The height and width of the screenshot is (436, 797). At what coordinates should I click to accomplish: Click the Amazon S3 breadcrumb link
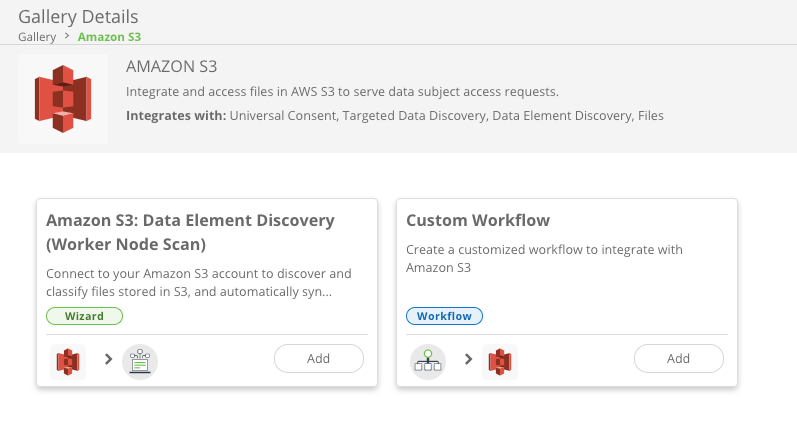tap(109, 37)
